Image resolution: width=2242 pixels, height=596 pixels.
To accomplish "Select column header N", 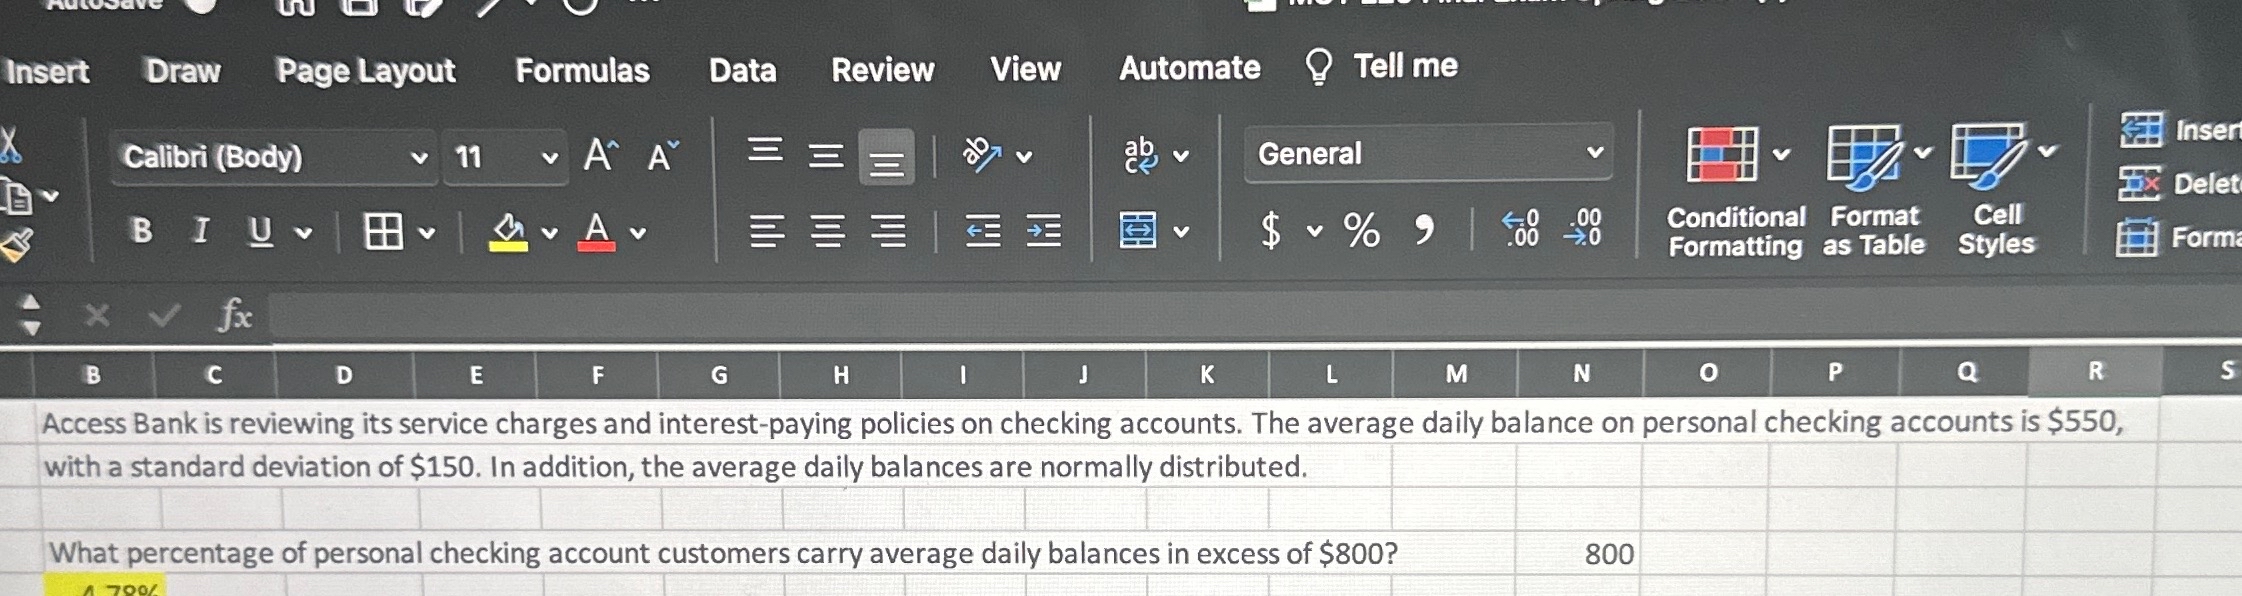I will [1581, 373].
